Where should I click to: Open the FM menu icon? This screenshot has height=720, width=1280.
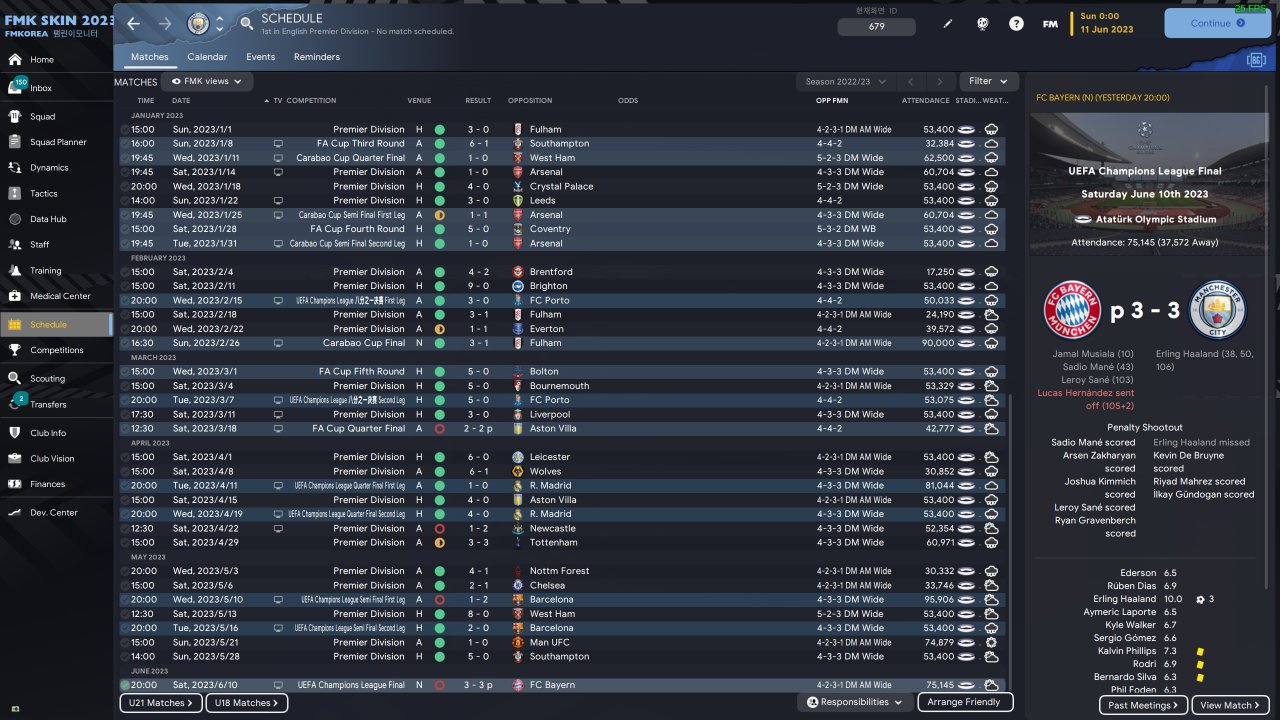tap(1050, 24)
